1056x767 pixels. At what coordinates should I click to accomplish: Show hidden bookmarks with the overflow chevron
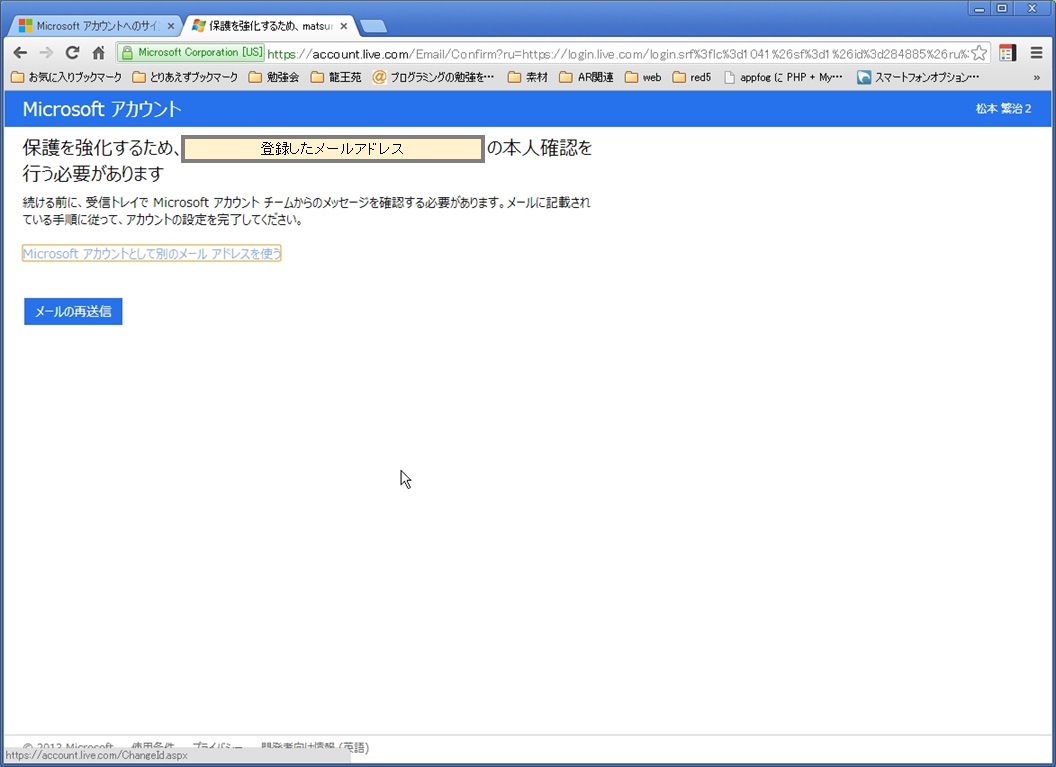pyautogui.click(x=1036, y=77)
